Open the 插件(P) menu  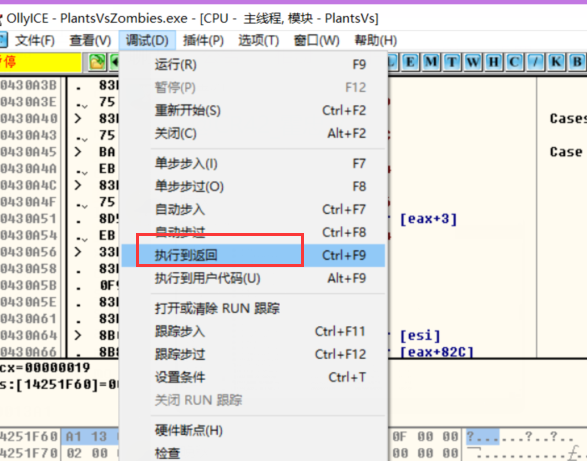click(x=203, y=40)
